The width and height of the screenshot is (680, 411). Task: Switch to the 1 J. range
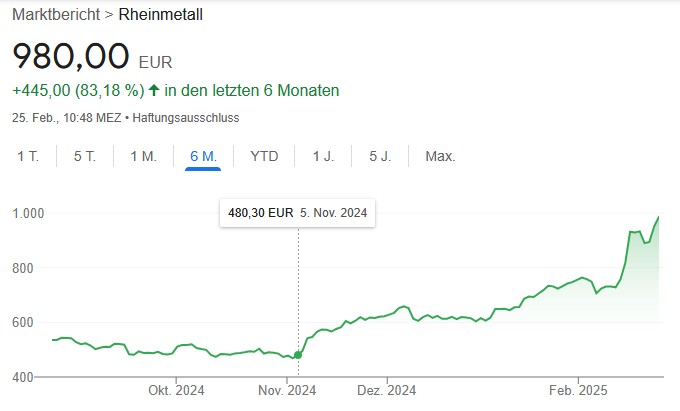(323, 156)
